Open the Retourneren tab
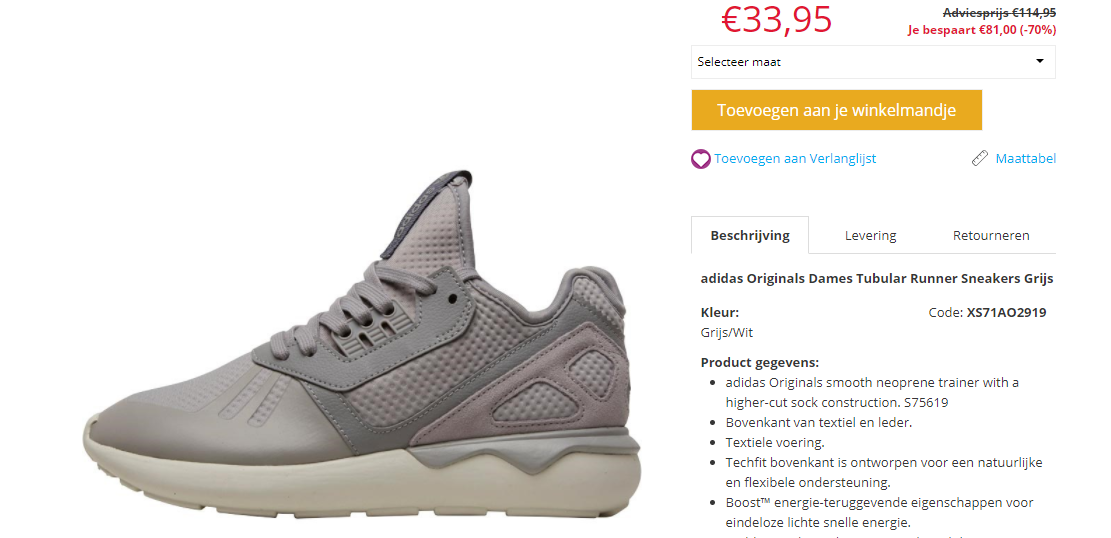This screenshot has width=1111, height=538. tap(991, 235)
